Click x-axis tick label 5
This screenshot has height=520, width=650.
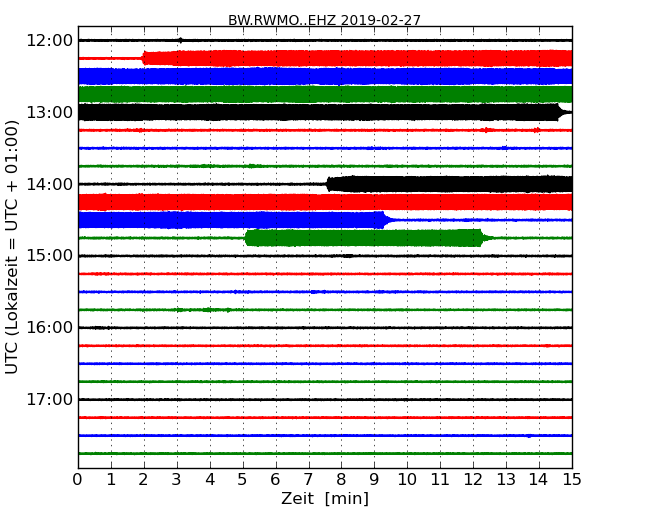coord(243,480)
